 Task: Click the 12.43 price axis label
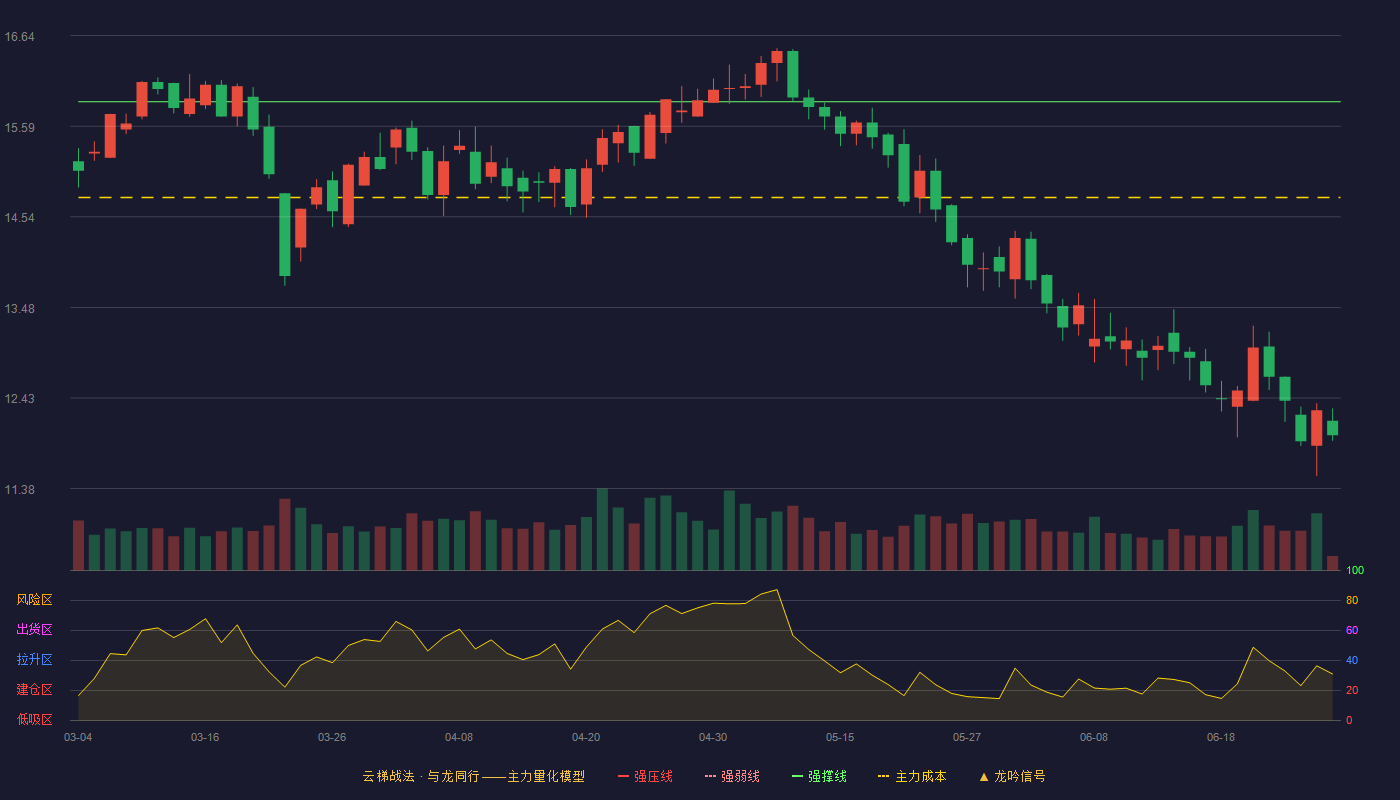(x=19, y=399)
